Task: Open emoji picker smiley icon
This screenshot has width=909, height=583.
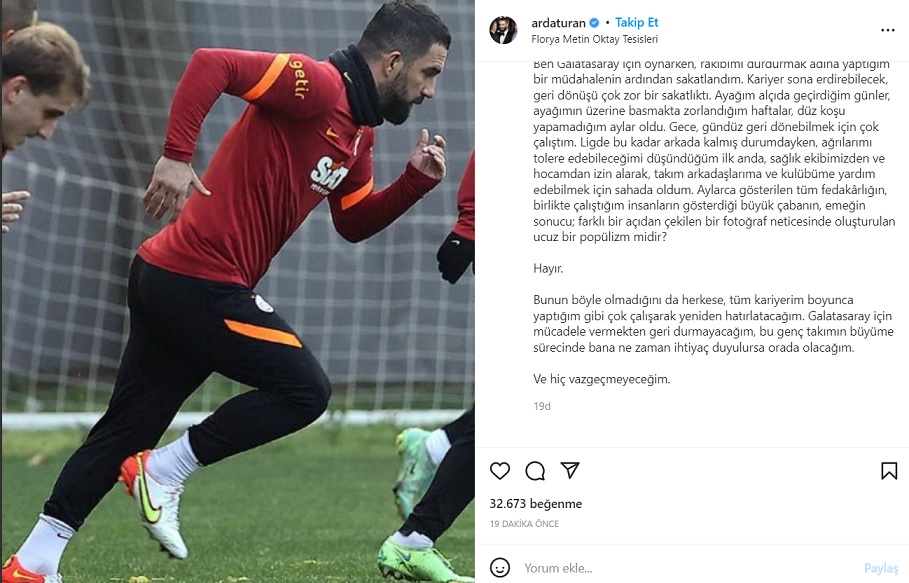Action: (x=500, y=567)
